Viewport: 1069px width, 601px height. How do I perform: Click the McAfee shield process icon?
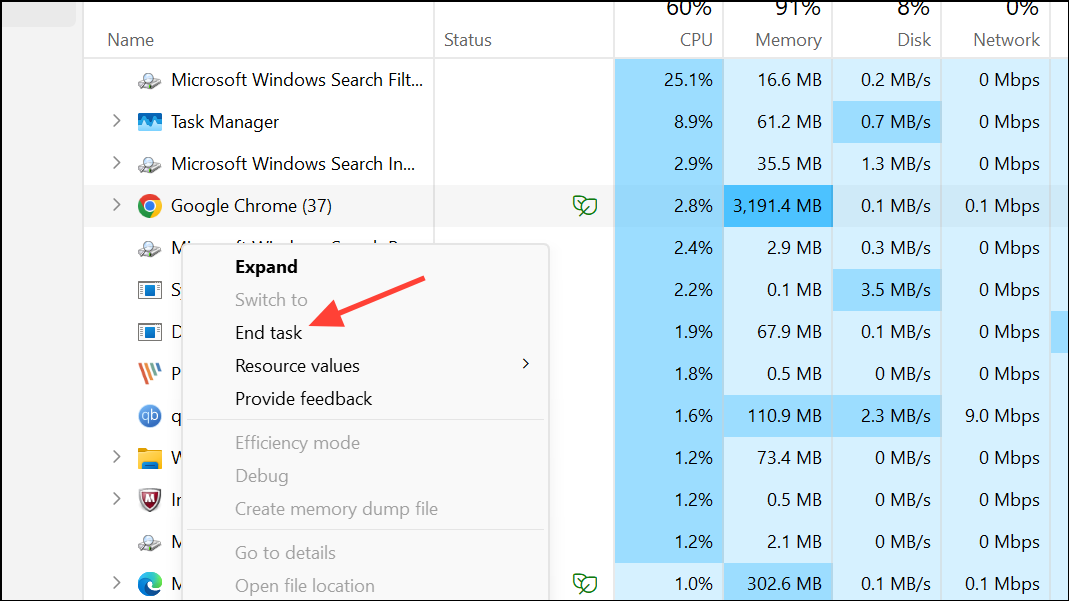pyautogui.click(x=150, y=500)
